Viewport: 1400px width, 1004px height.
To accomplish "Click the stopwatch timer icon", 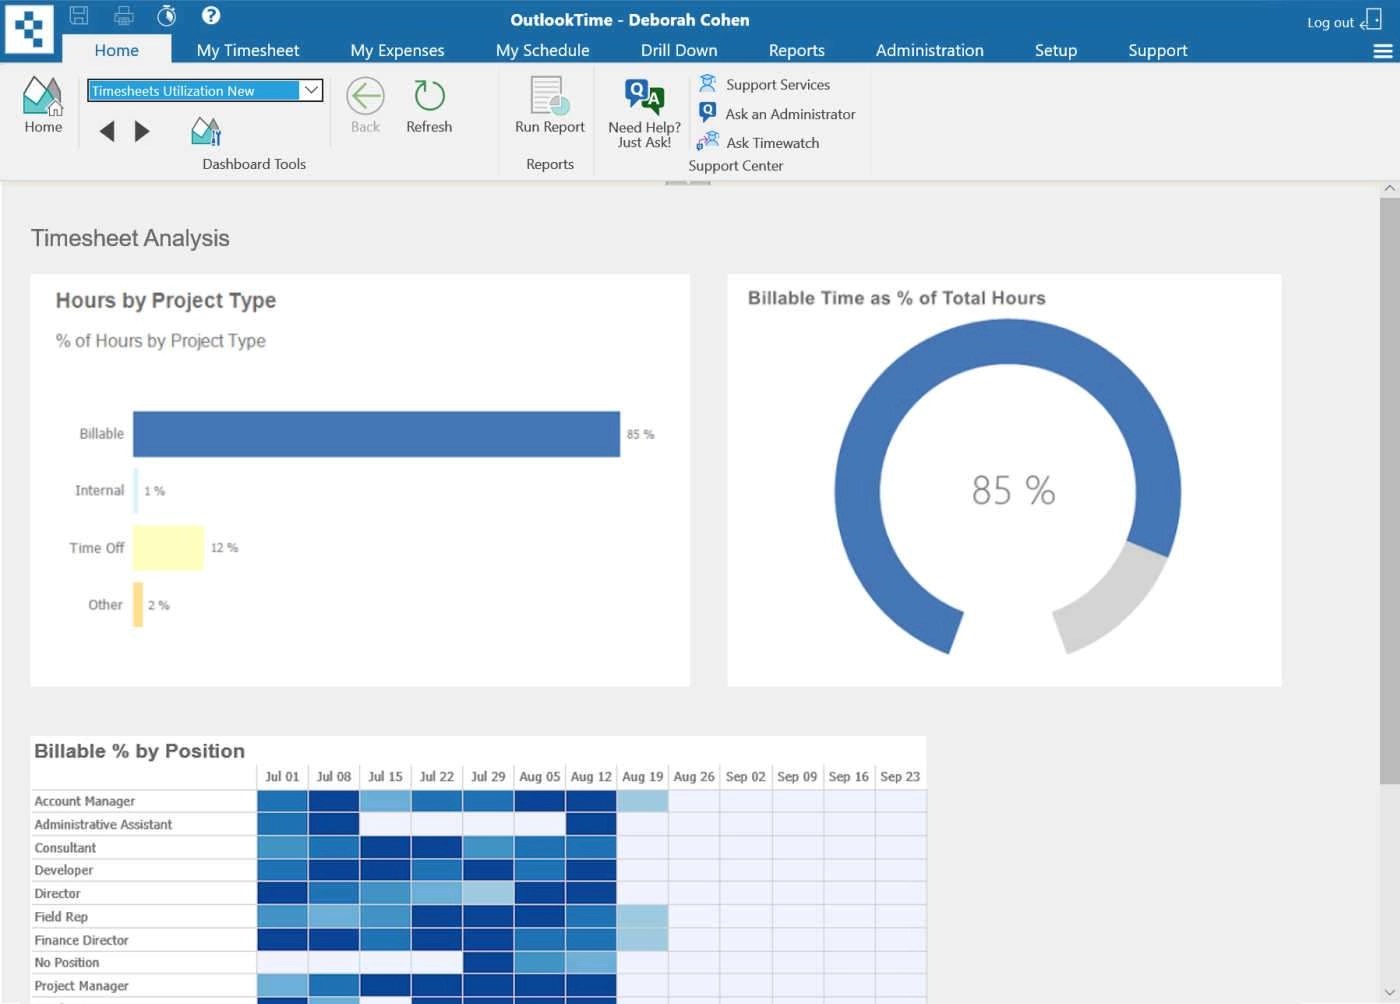I will tap(166, 15).
